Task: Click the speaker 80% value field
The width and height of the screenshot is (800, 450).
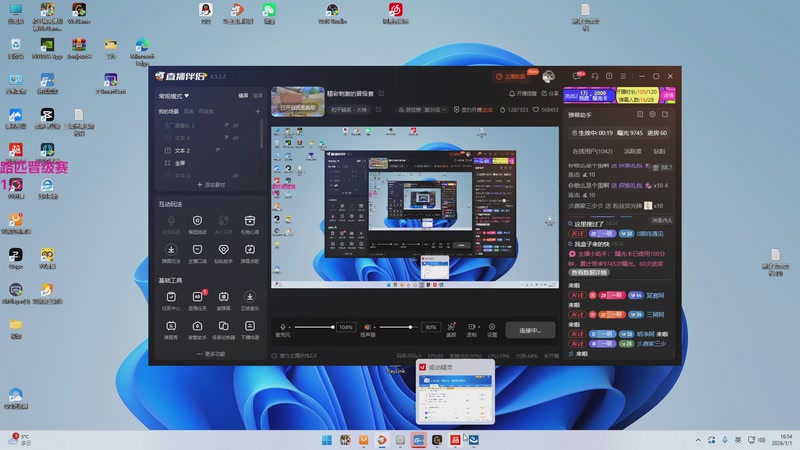Action: coord(431,327)
